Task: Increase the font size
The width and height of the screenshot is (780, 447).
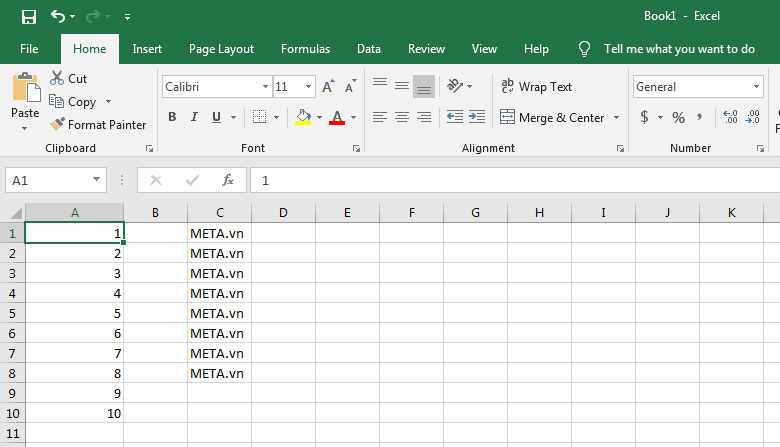Action: click(328, 87)
